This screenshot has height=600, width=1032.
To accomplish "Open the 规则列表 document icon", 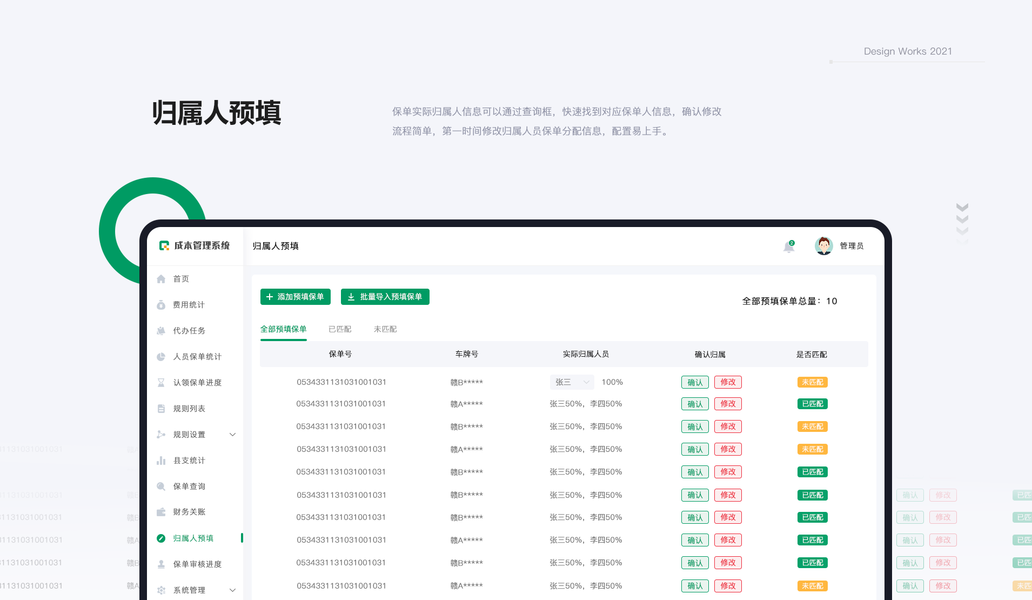I will click(161, 409).
